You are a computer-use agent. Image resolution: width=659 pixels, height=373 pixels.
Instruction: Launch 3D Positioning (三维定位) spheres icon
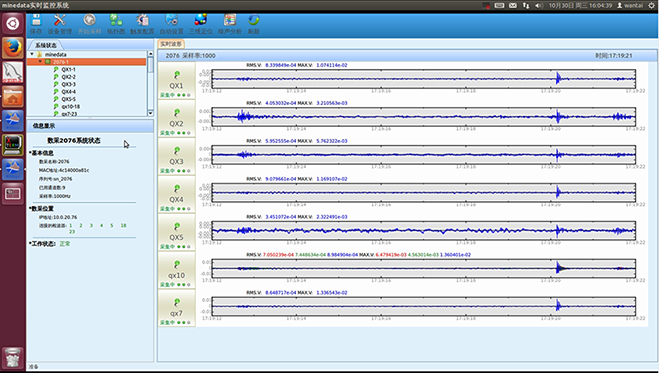pyautogui.click(x=200, y=24)
